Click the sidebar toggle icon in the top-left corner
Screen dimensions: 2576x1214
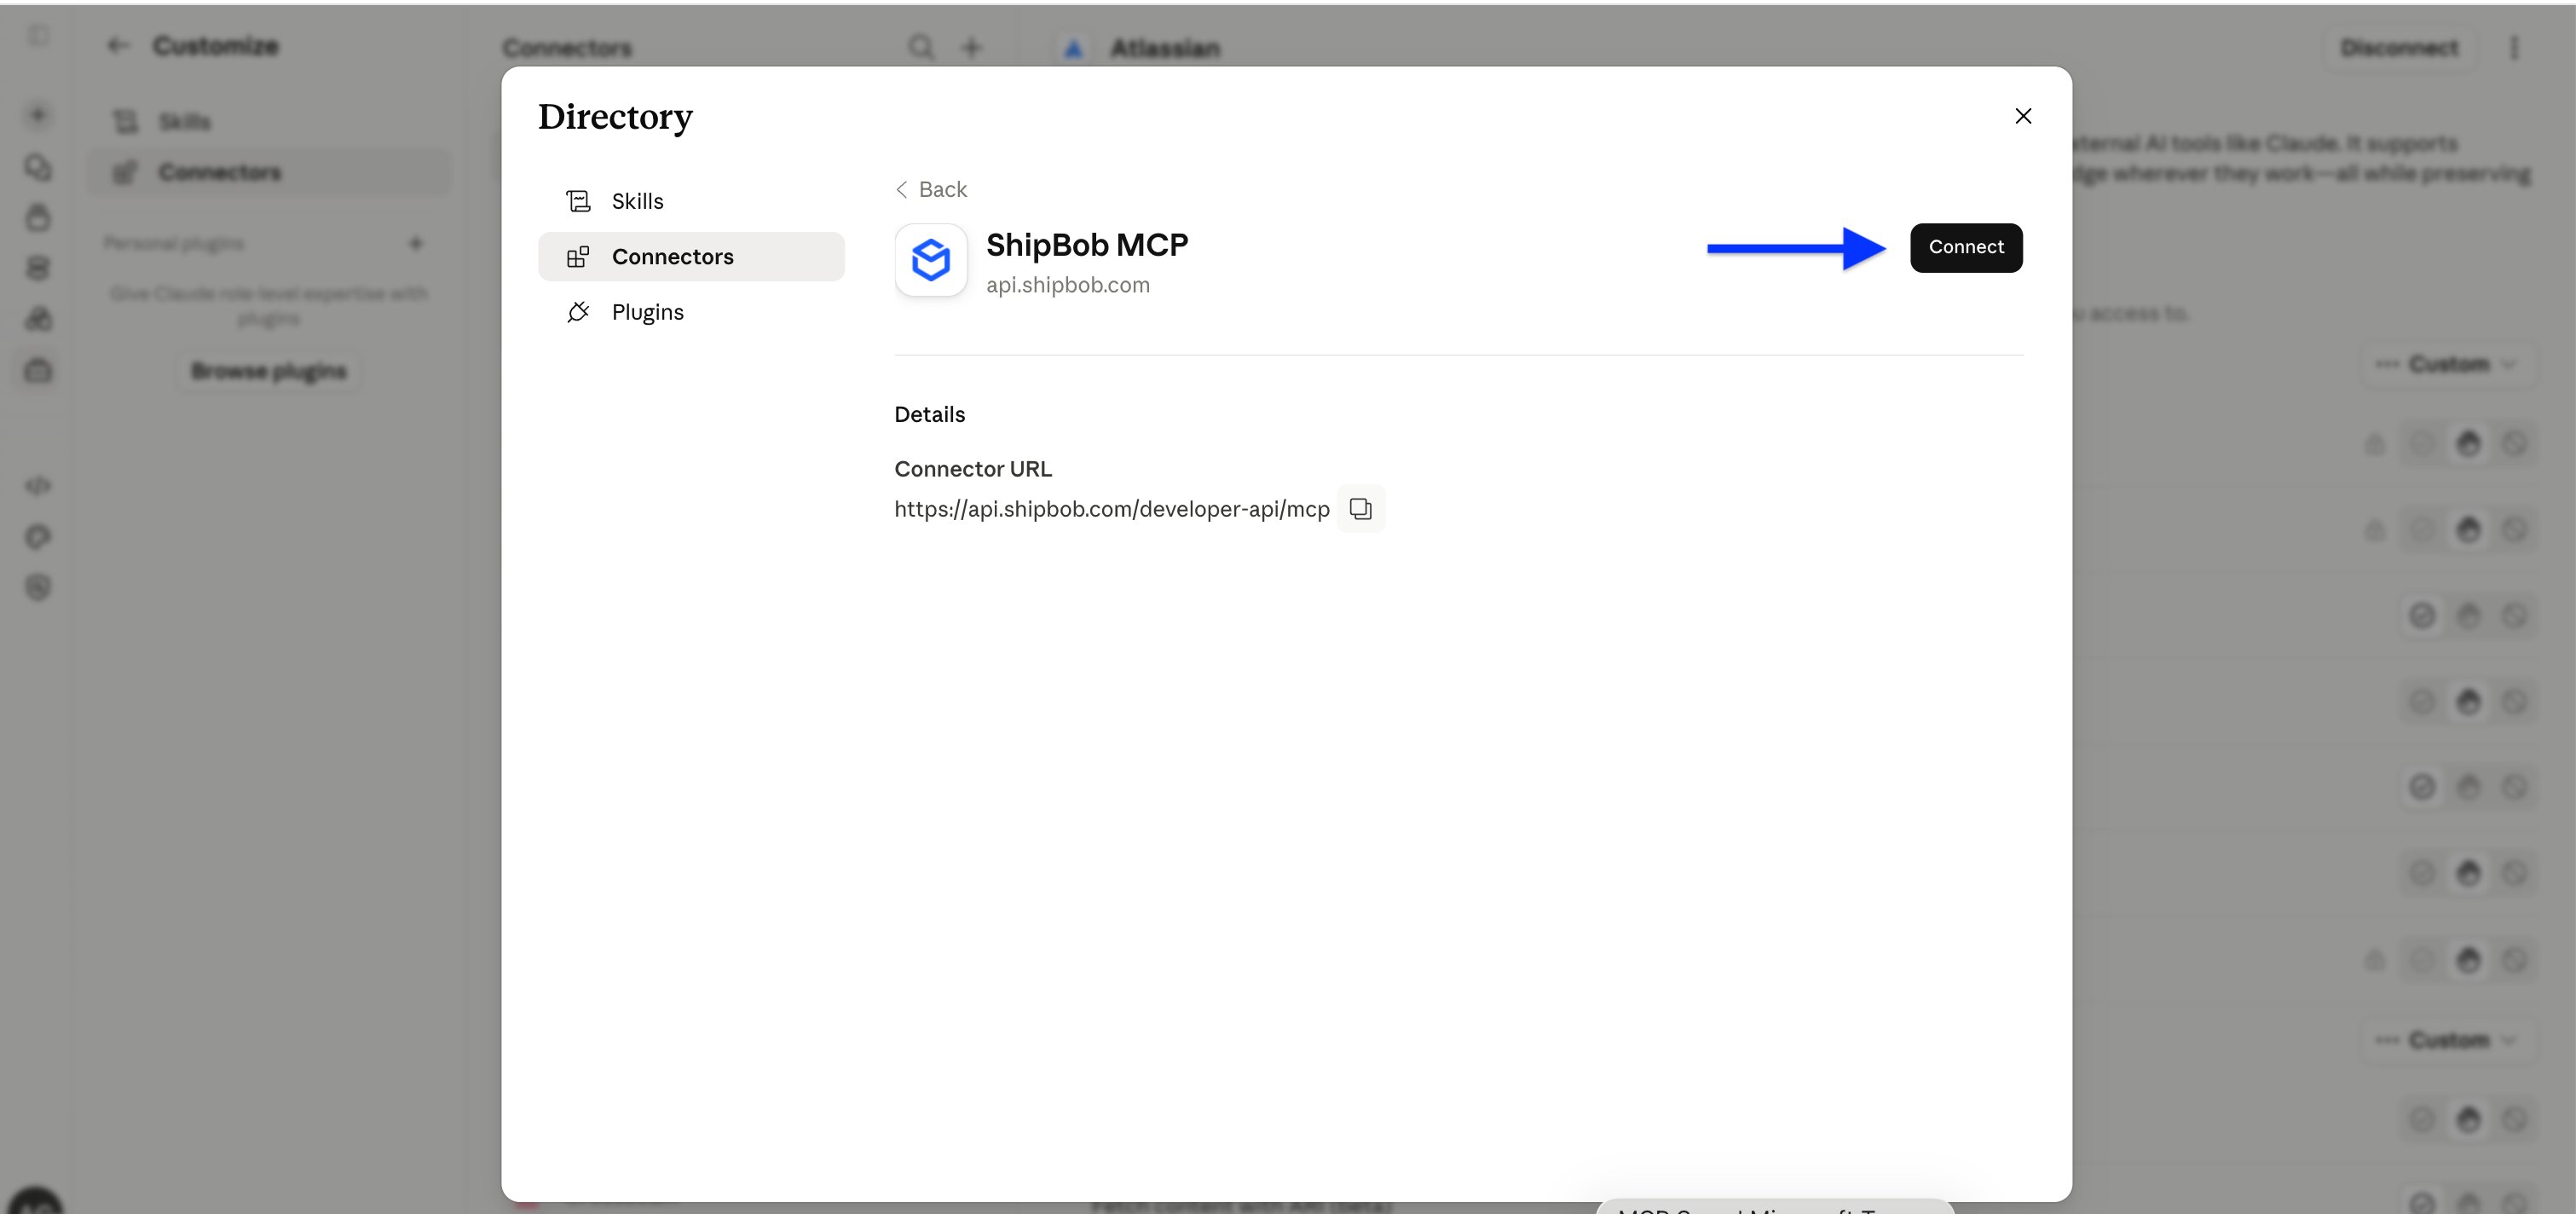coord(38,36)
